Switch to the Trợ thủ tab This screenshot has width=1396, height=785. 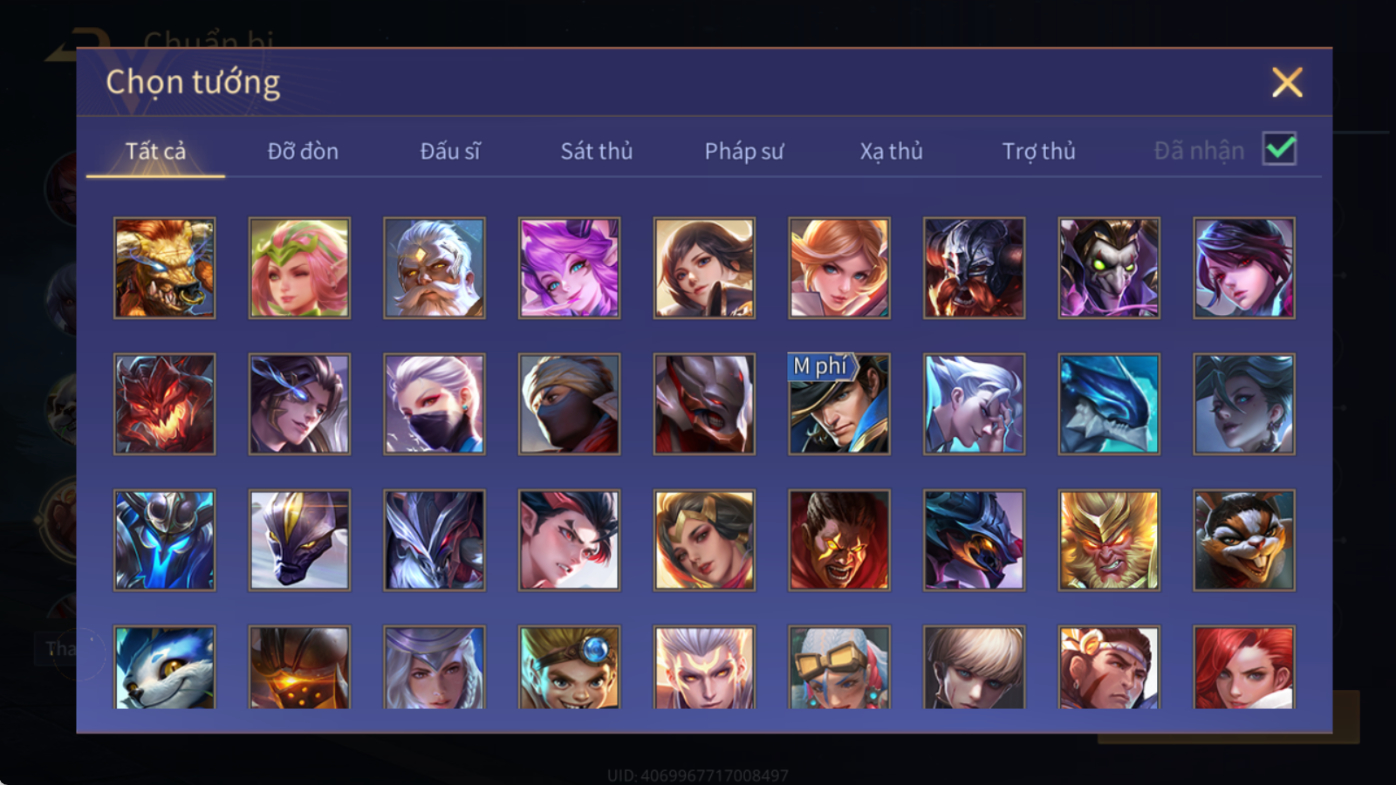point(1038,151)
